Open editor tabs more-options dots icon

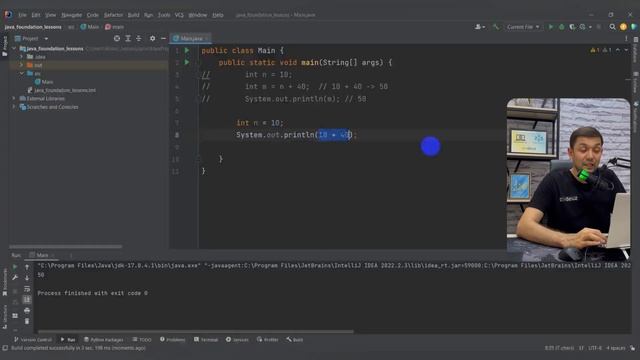click(x=626, y=38)
